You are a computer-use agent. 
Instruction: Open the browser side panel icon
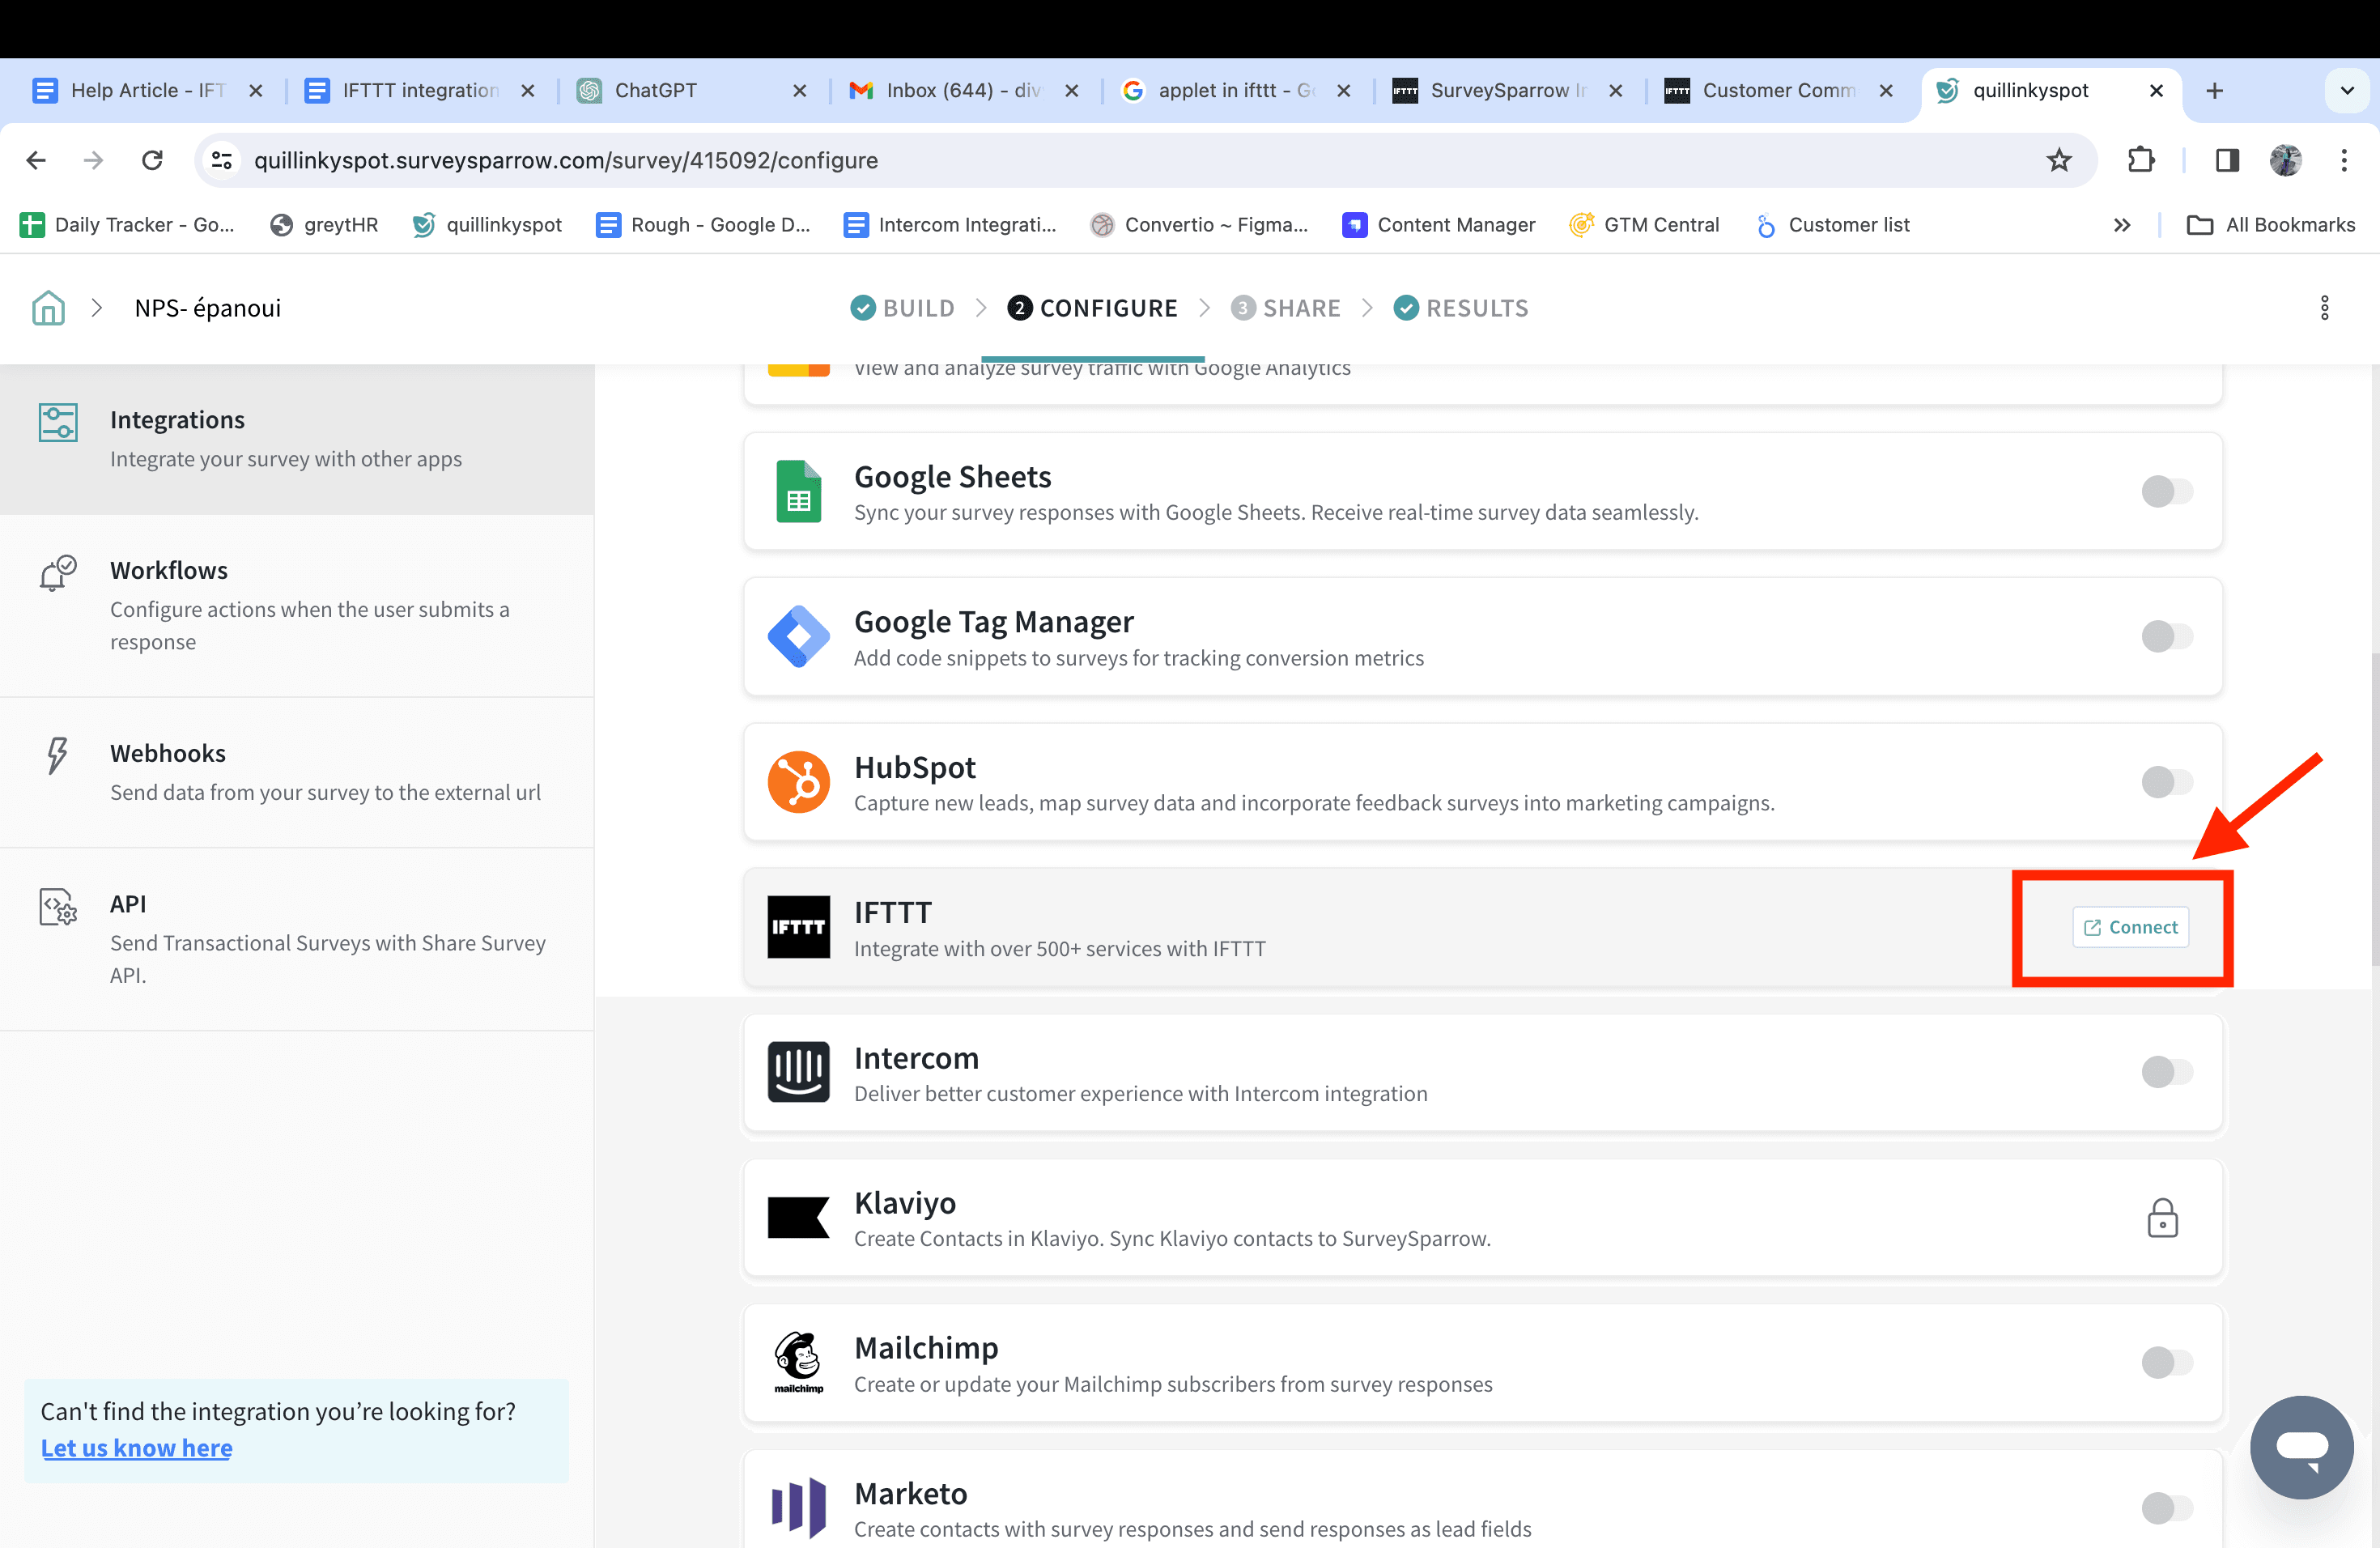click(x=2226, y=160)
